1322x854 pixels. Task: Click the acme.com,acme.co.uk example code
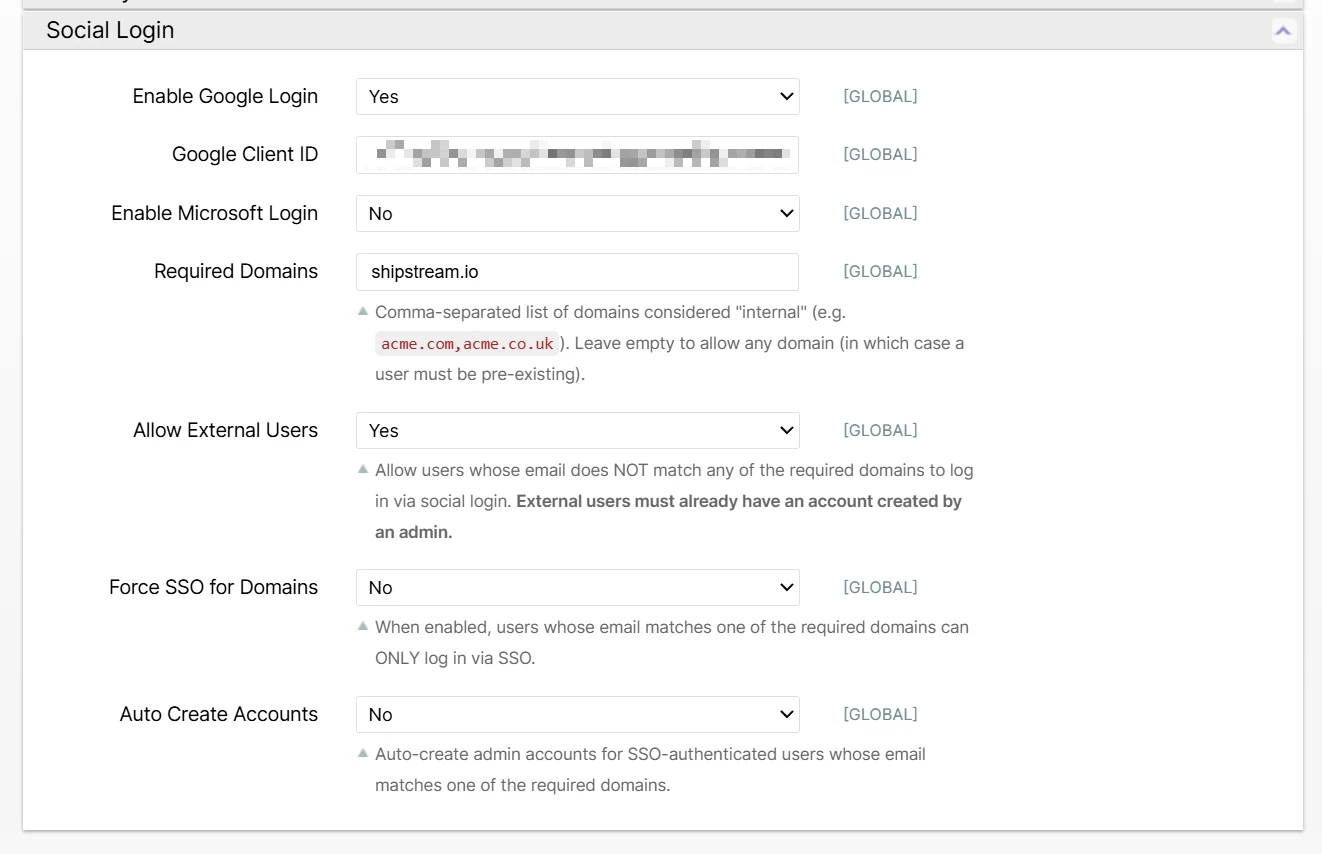click(467, 344)
